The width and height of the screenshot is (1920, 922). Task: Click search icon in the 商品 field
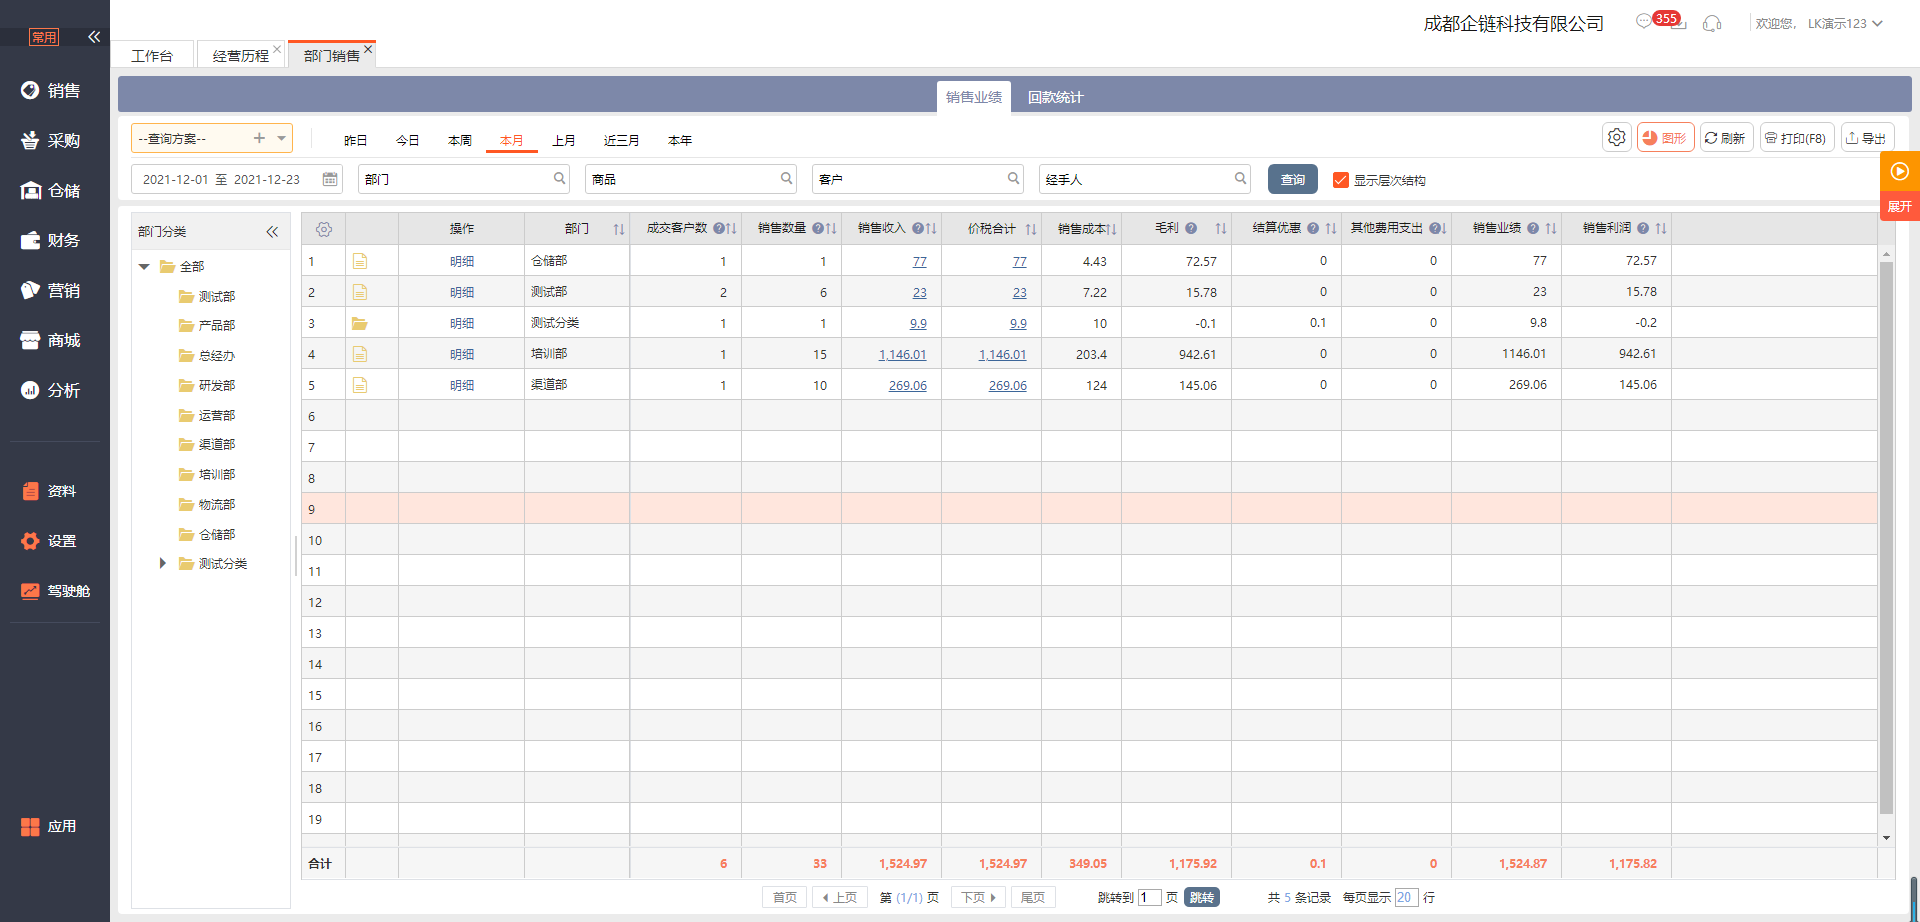pos(786,179)
